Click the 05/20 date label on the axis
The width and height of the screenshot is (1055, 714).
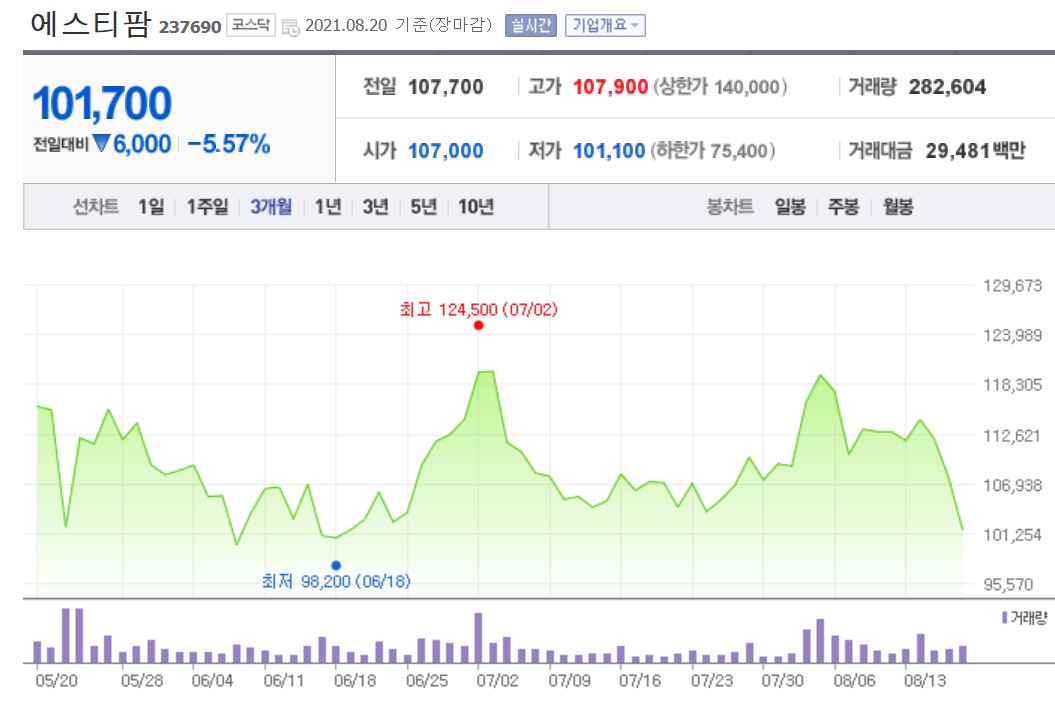click(57, 680)
